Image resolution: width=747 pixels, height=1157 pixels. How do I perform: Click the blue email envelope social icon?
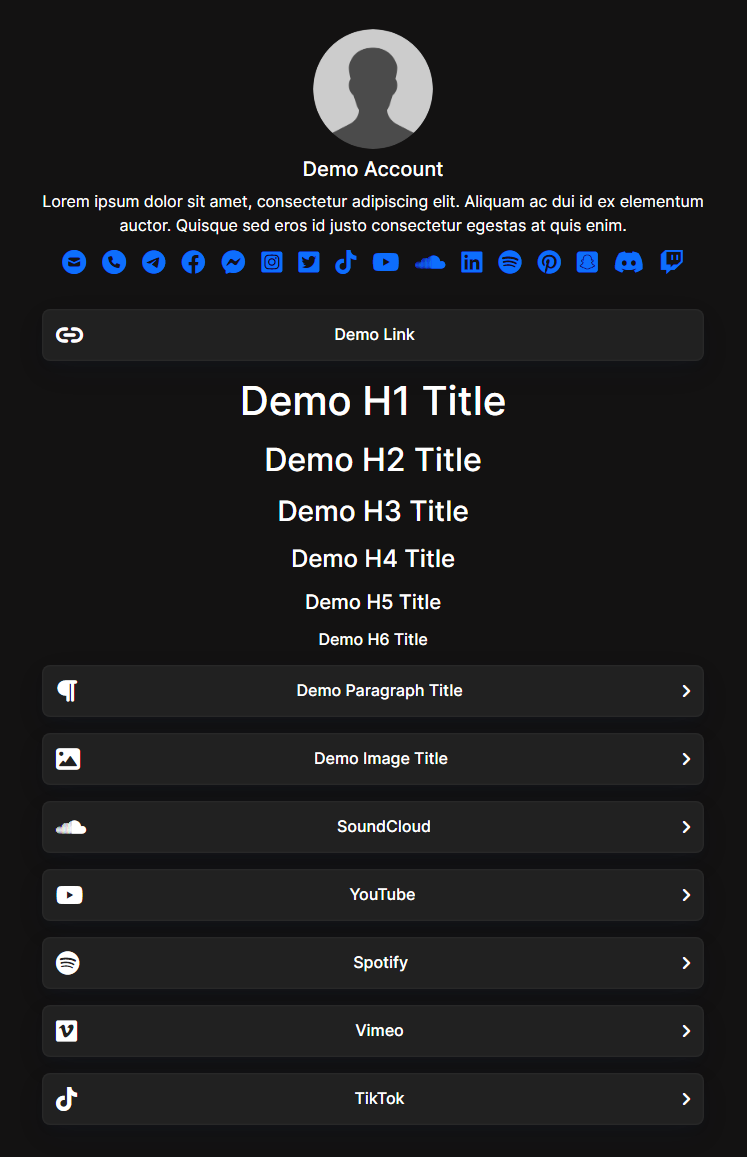click(74, 262)
